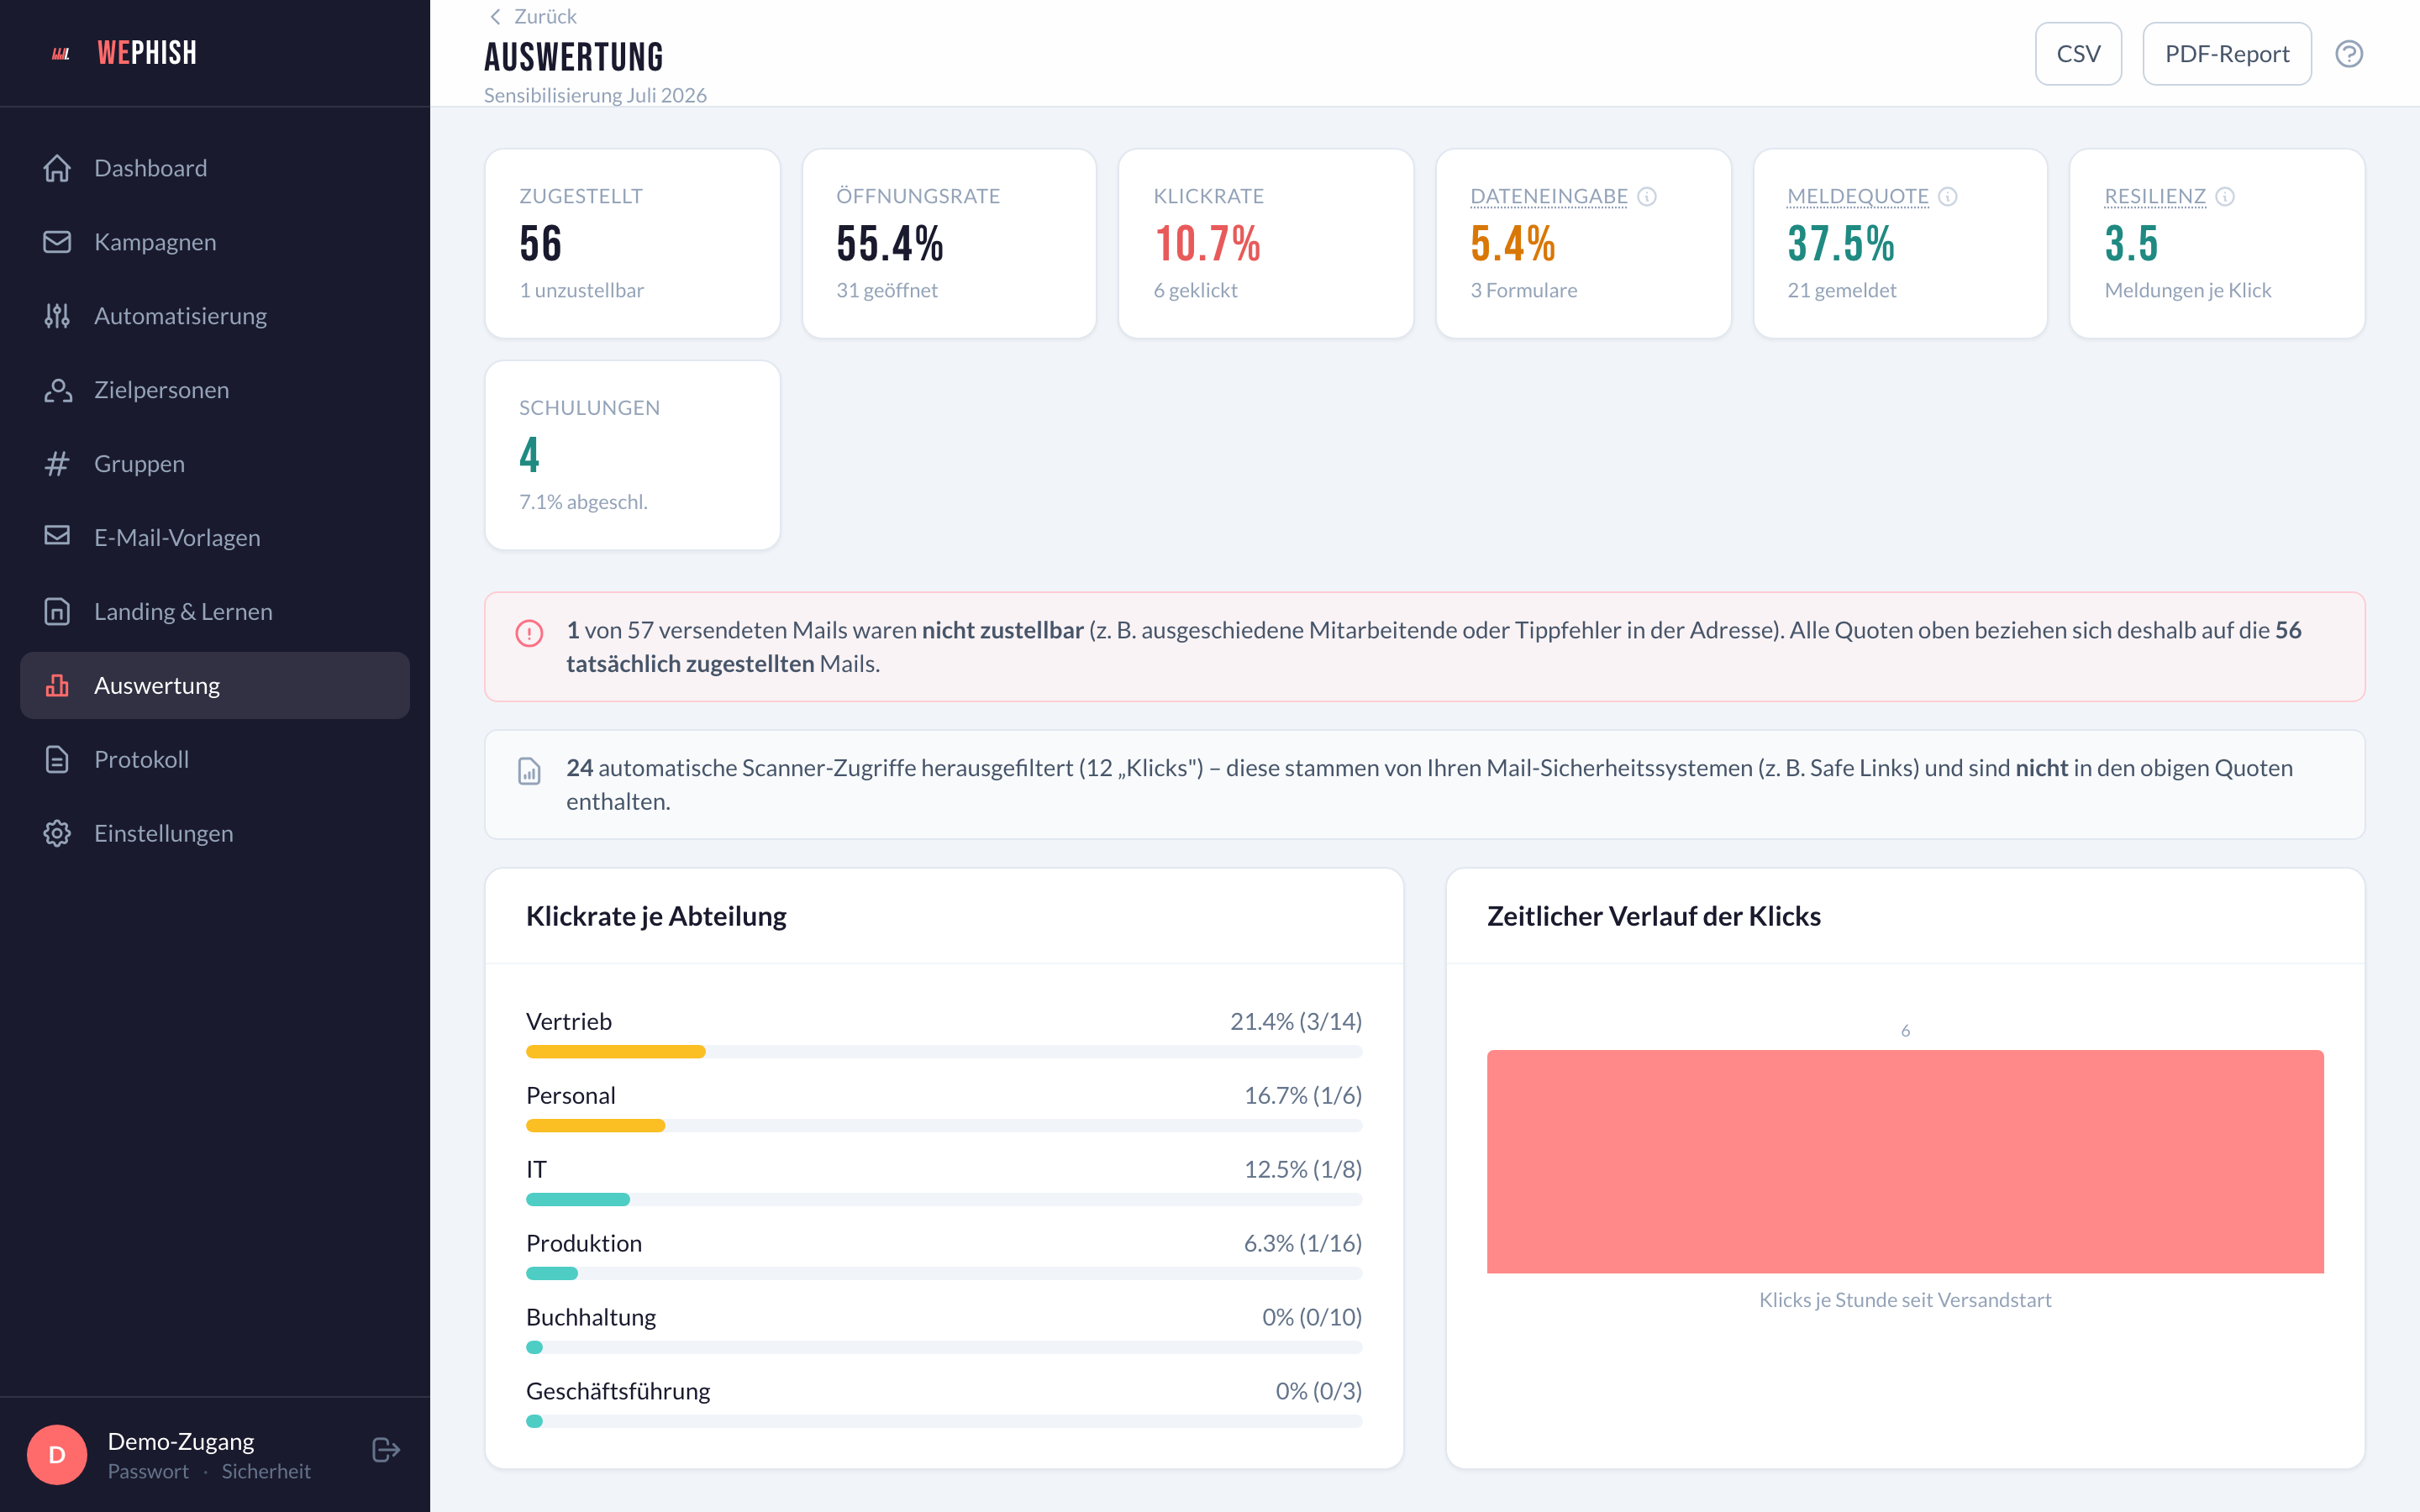Viewport: 2420px width, 1512px height.
Task: Open Protokoll in the sidebar
Action: [x=215, y=759]
